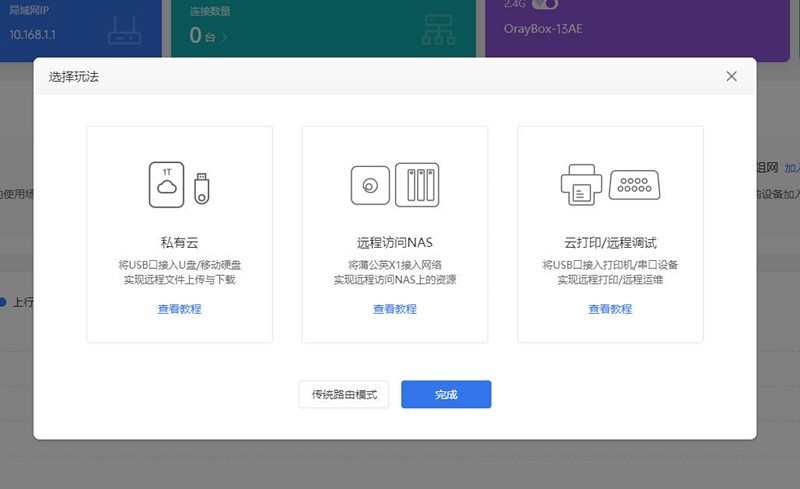The width and height of the screenshot is (800, 489).
Task: Close the 选择玩法 dialog
Action: coord(731,76)
